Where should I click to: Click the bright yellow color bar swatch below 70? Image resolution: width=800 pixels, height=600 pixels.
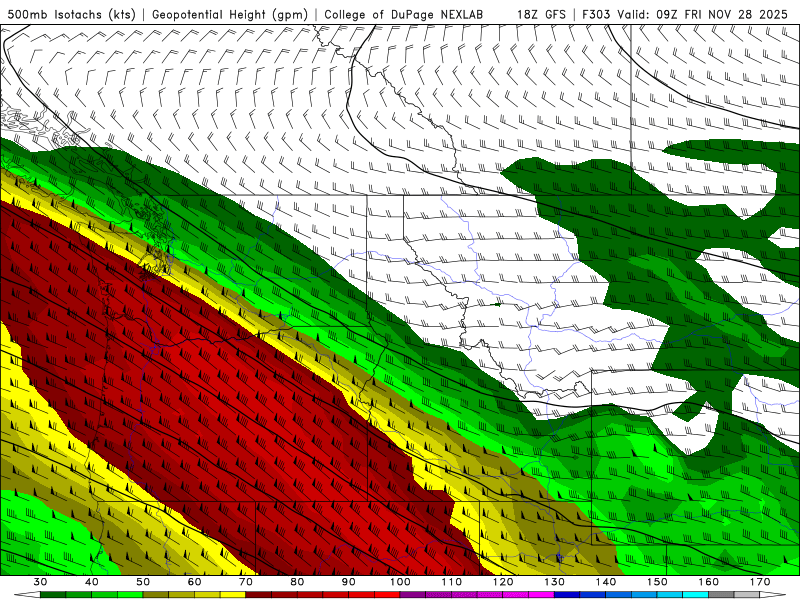[x=233, y=595]
